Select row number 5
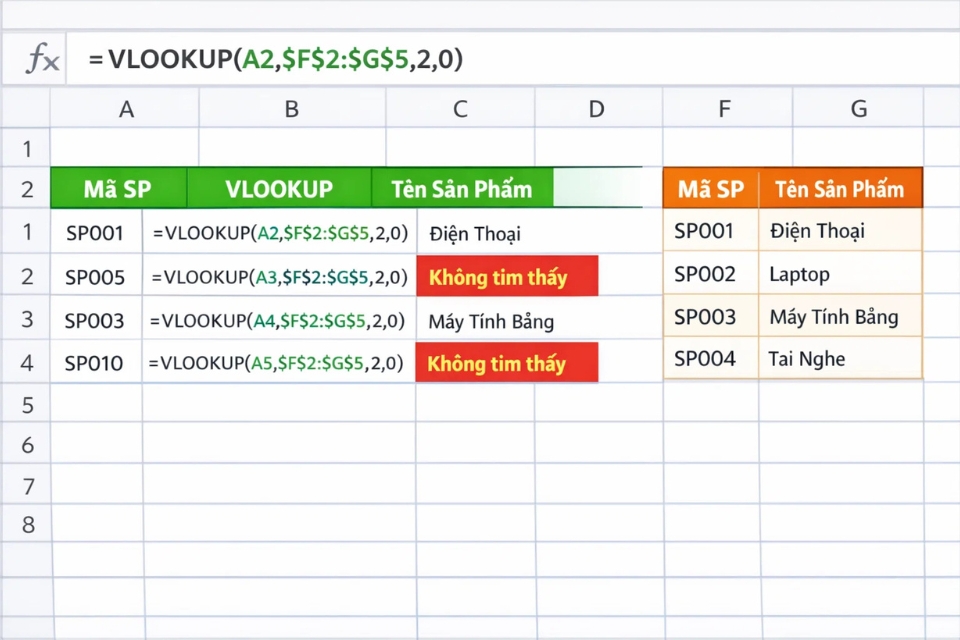960x640 pixels. coord(27,404)
